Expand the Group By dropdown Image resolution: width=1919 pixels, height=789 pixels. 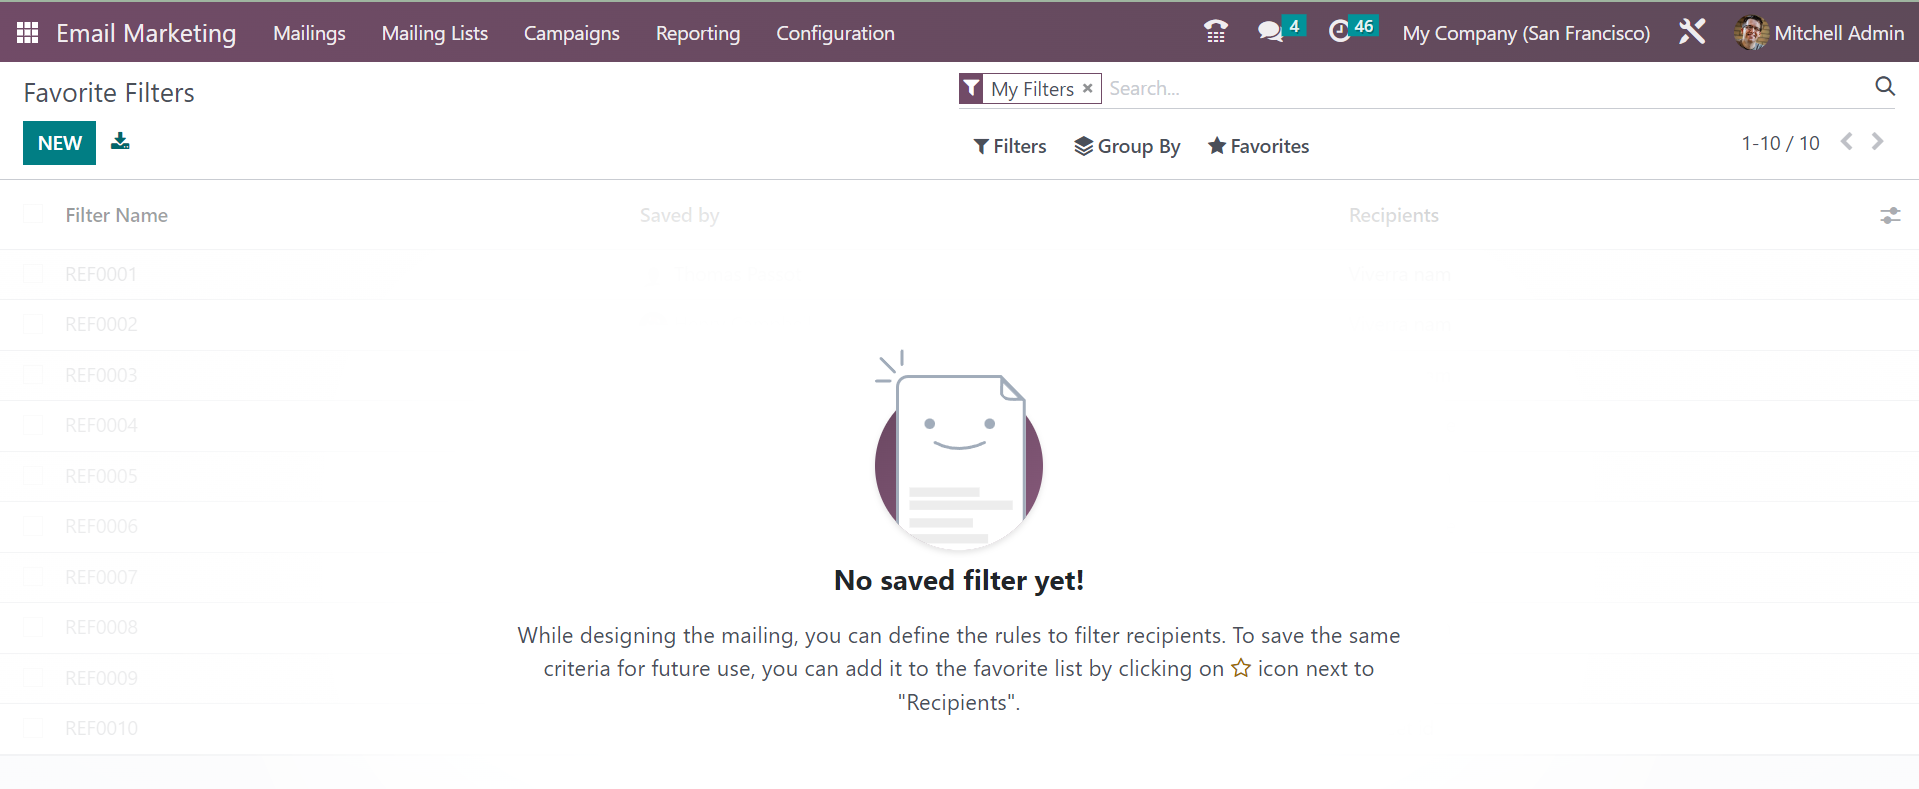pyautogui.click(x=1127, y=146)
